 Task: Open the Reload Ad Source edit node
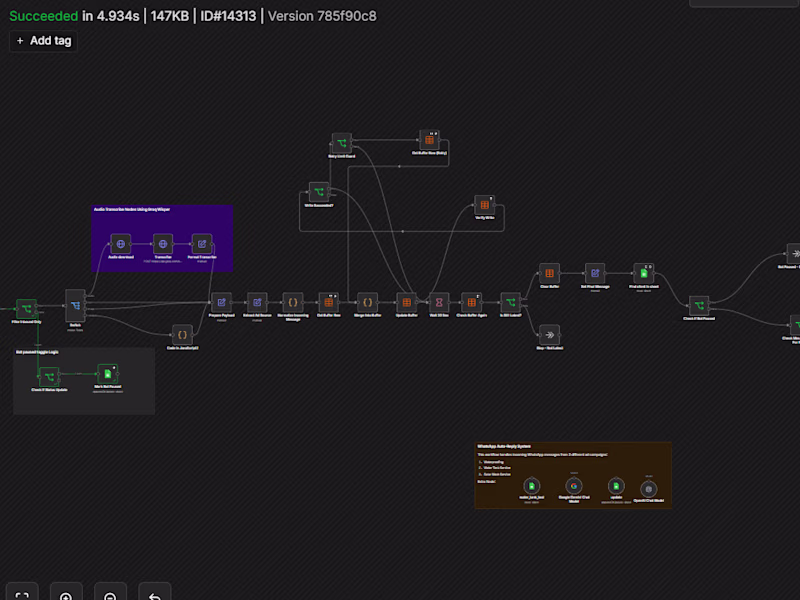pos(257,302)
